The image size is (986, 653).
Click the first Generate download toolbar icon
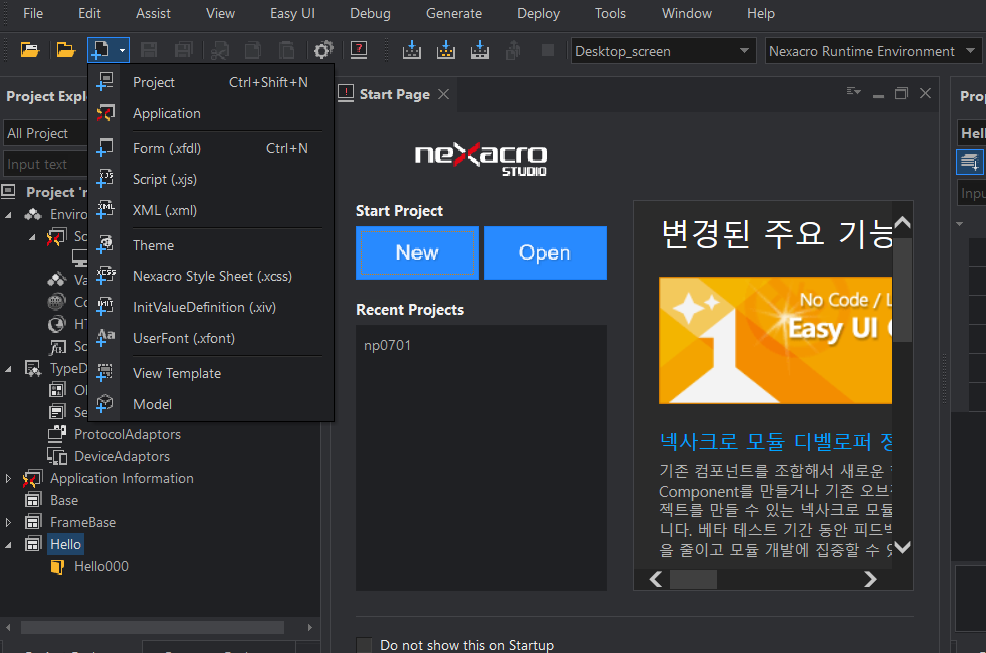coord(412,50)
